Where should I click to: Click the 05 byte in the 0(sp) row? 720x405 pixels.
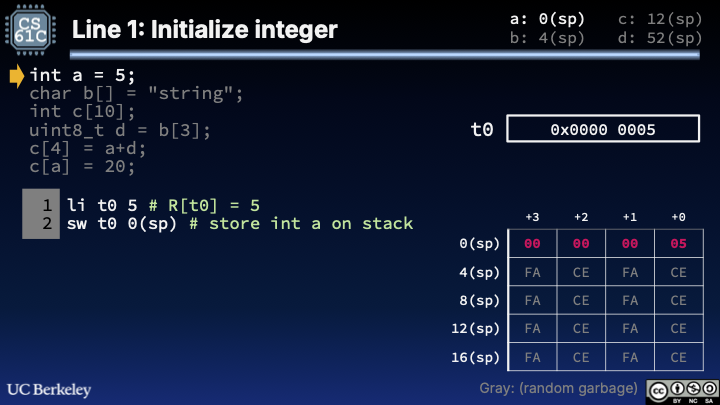click(677, 243)
